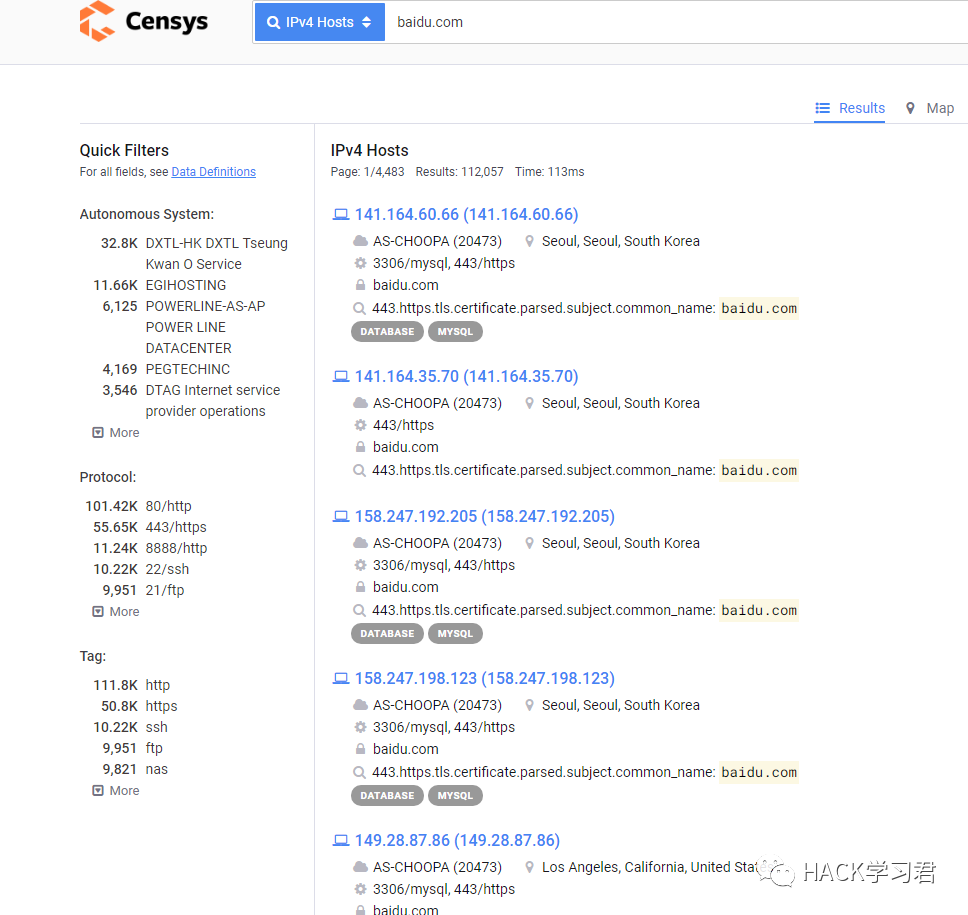Click the lock icon for 141.164.60.66 certificate
Screen dimensions: 968x915
[360, 285]
